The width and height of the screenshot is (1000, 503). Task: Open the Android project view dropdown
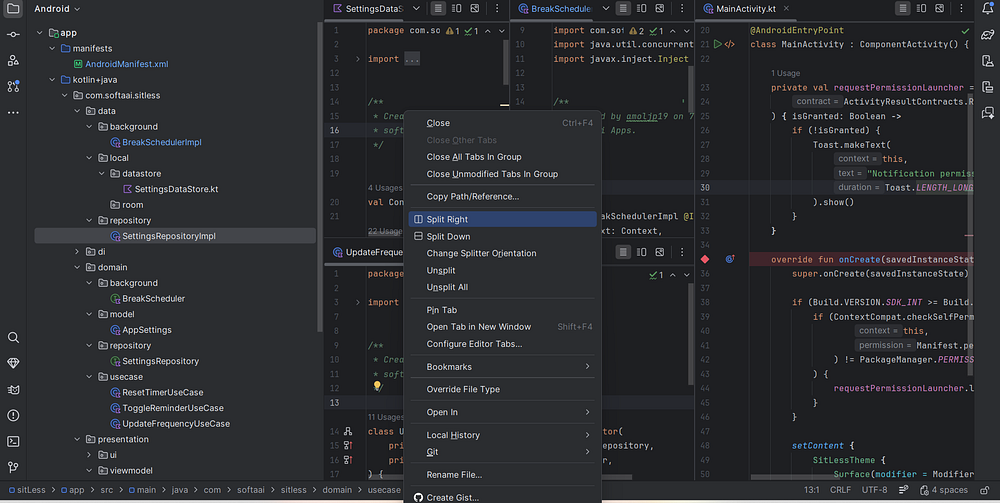click(x=57, y=9)
